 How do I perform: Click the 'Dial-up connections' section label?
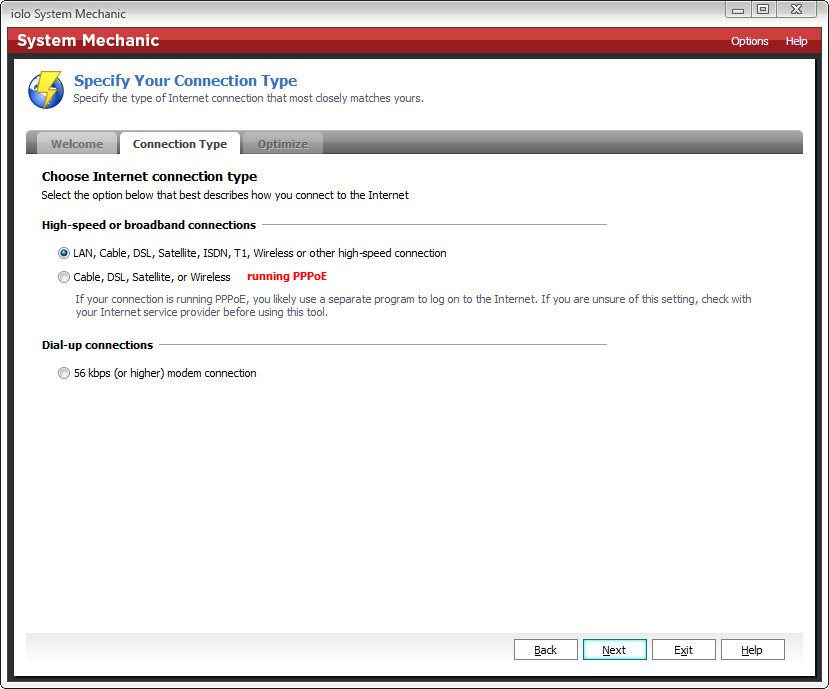coord(97,345)
